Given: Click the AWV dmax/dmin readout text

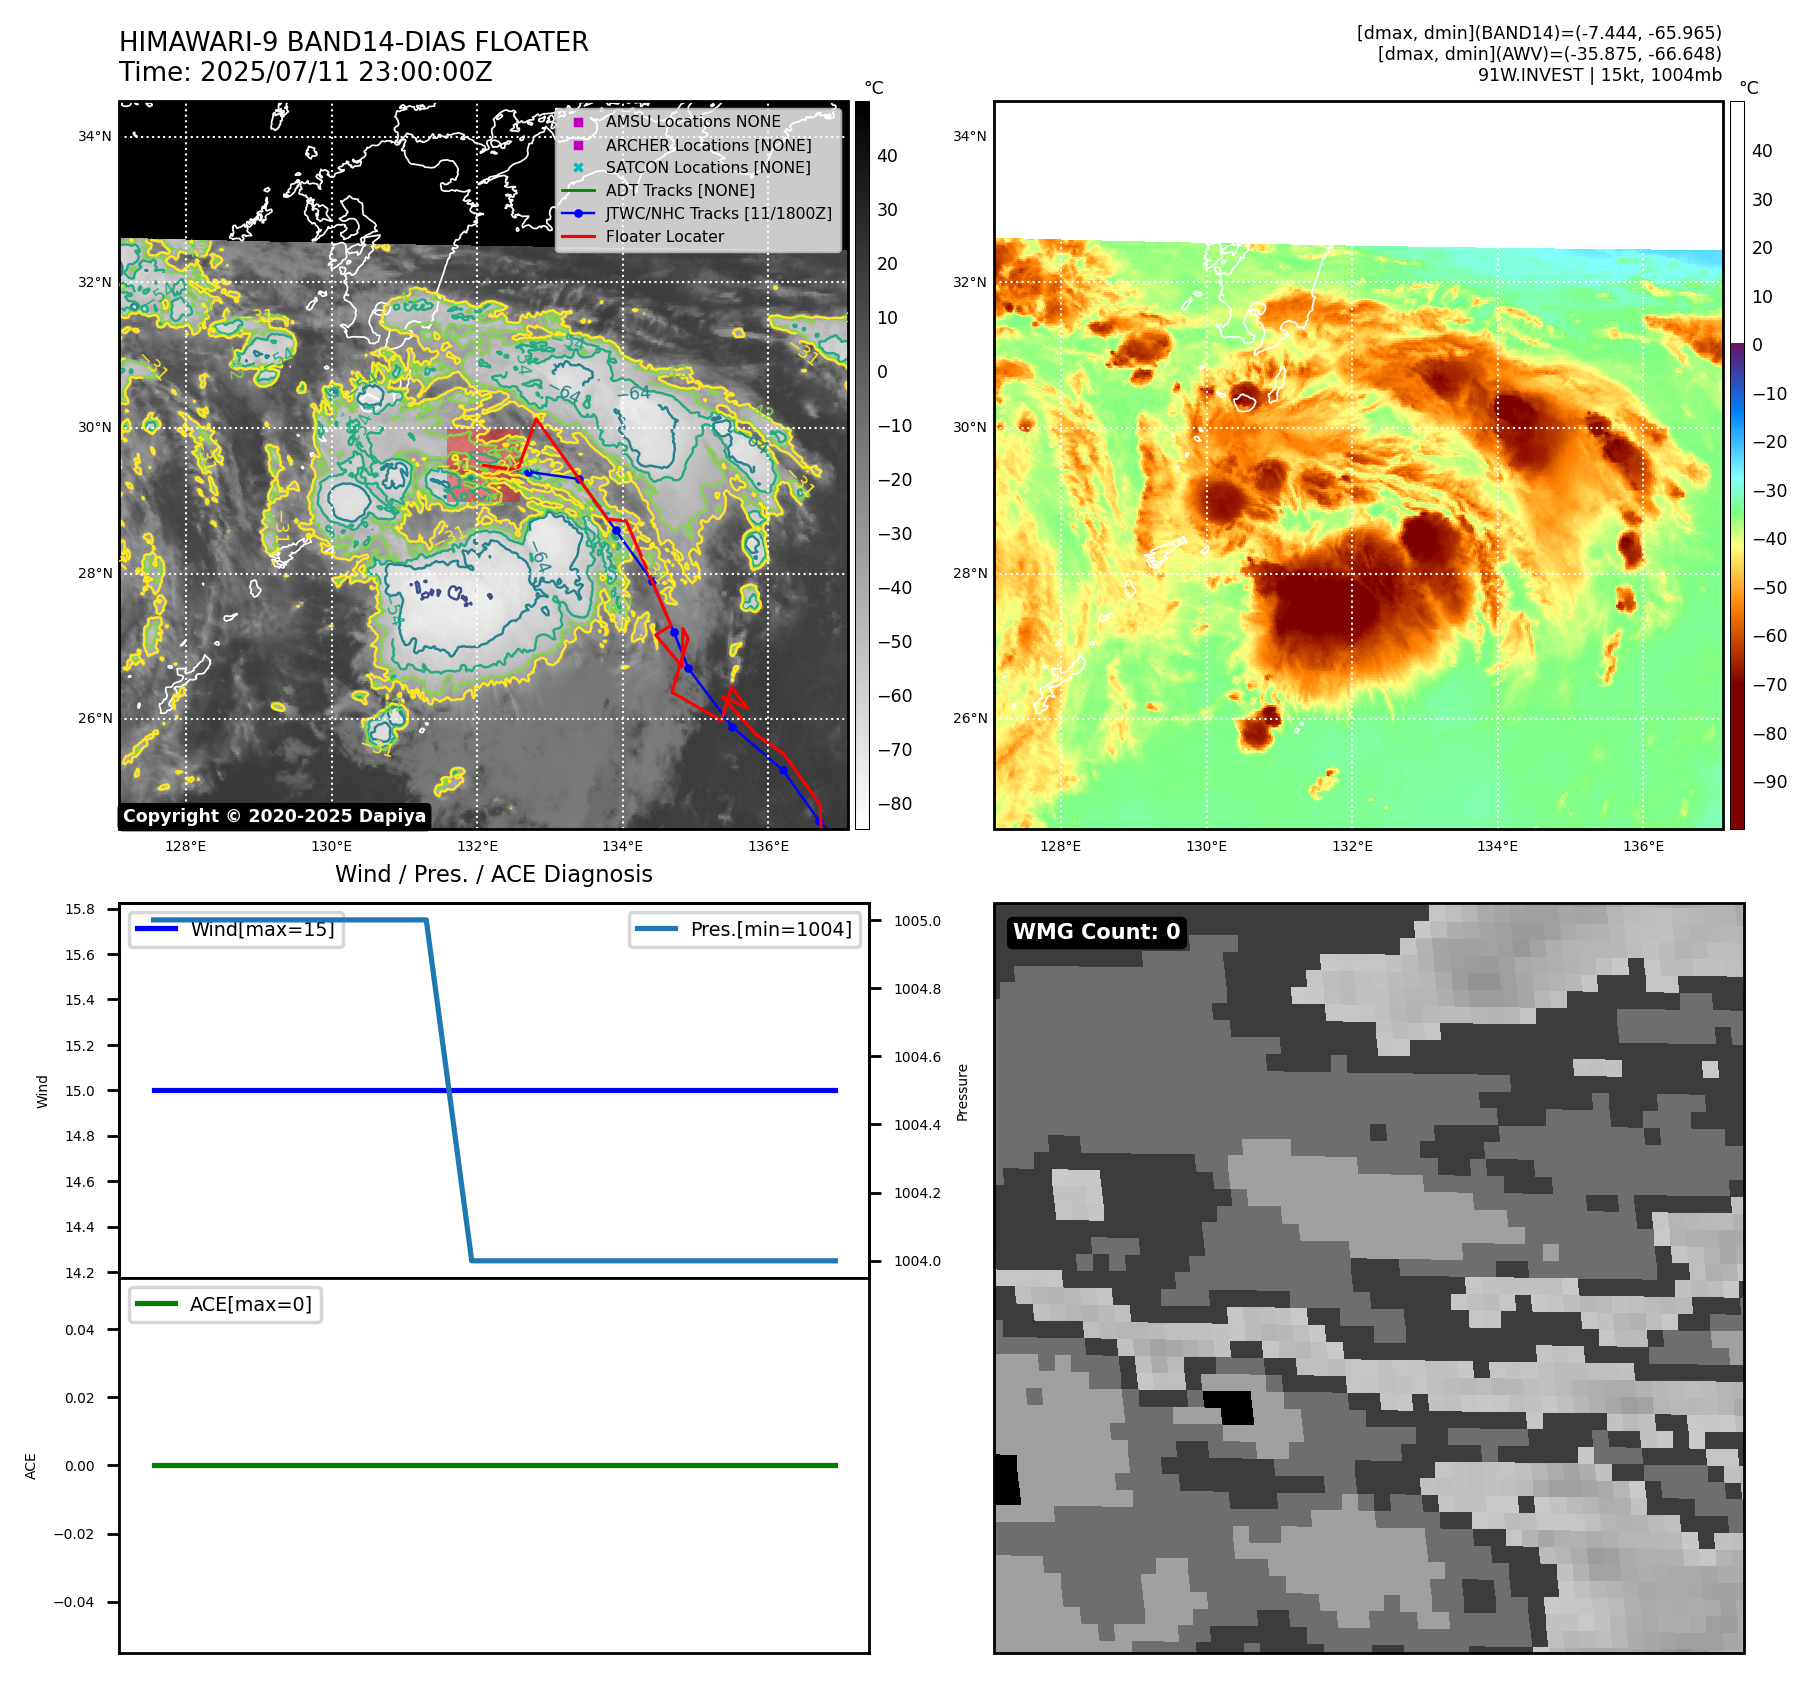Looking at the screenshot, I should pos(1550,54).
